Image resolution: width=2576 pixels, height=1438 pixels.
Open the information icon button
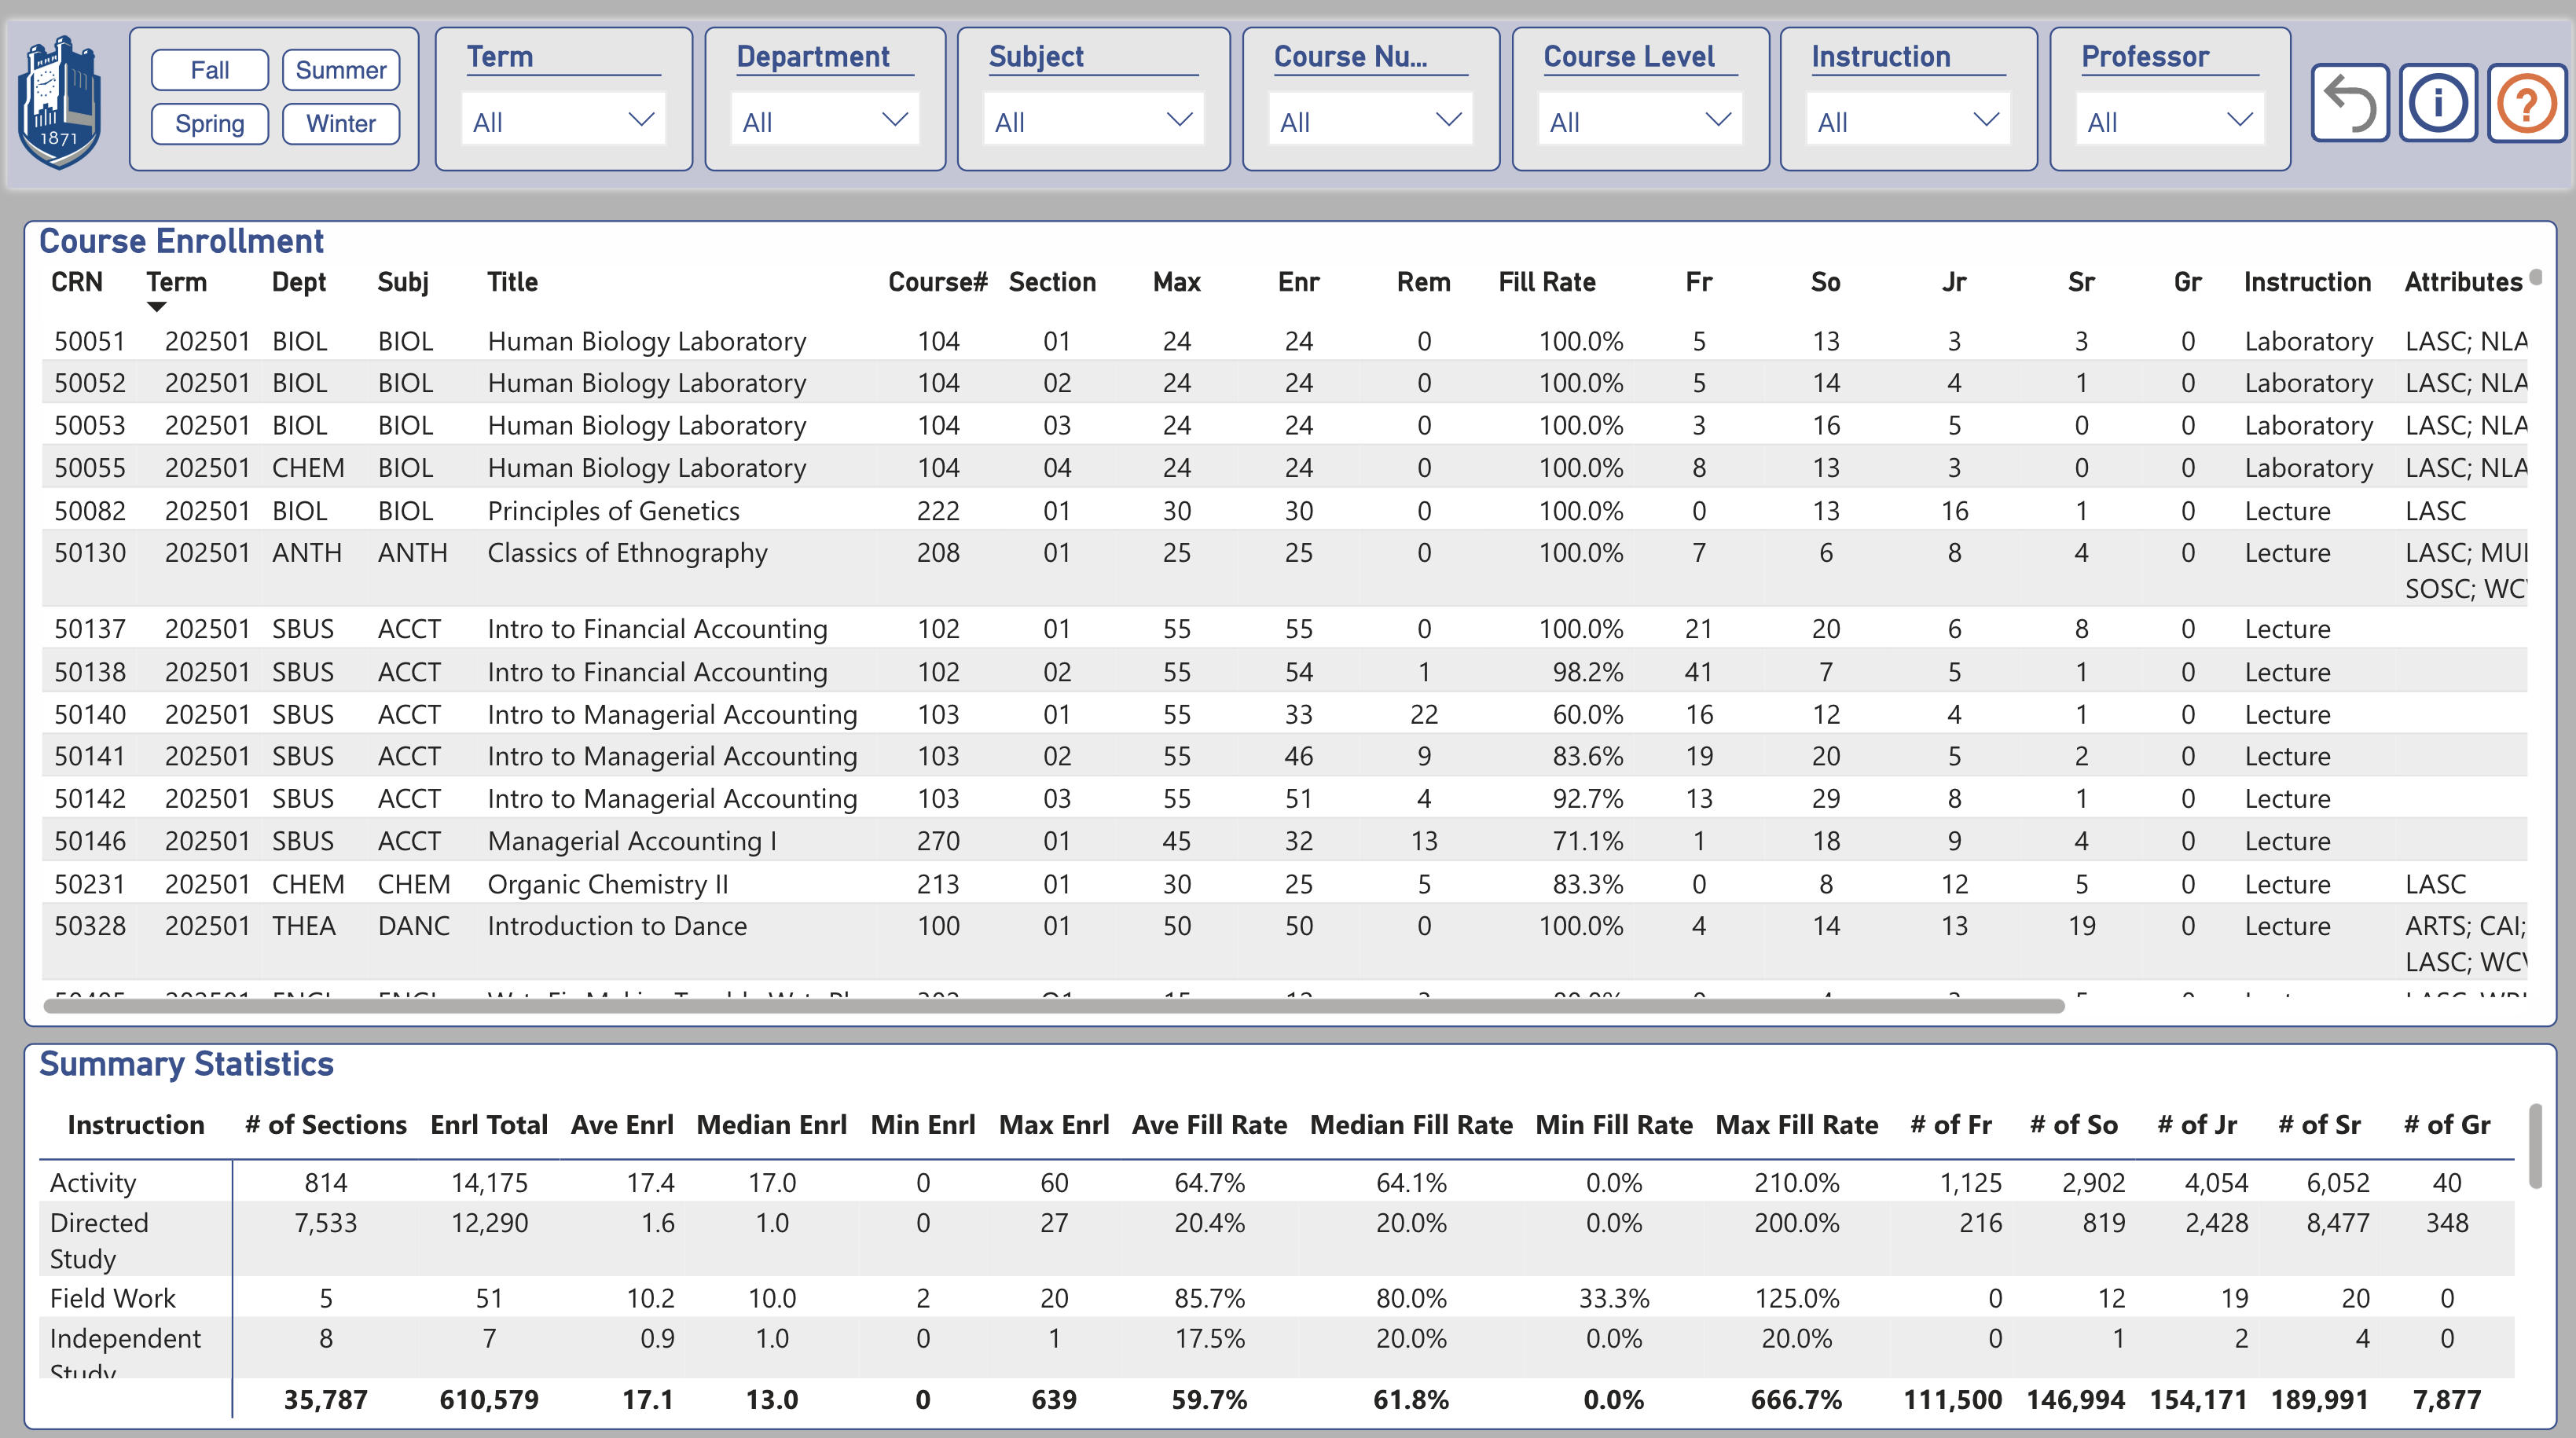(2437, 103)
